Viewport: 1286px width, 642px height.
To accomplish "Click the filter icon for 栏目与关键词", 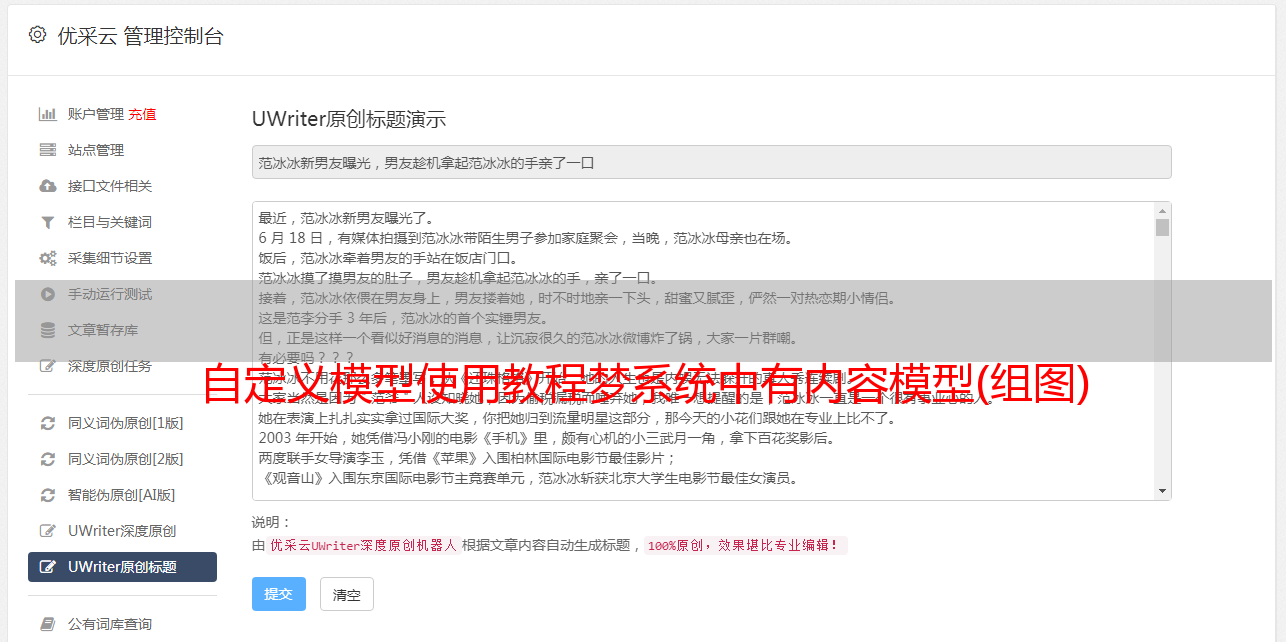I will (x=47, y=222).
